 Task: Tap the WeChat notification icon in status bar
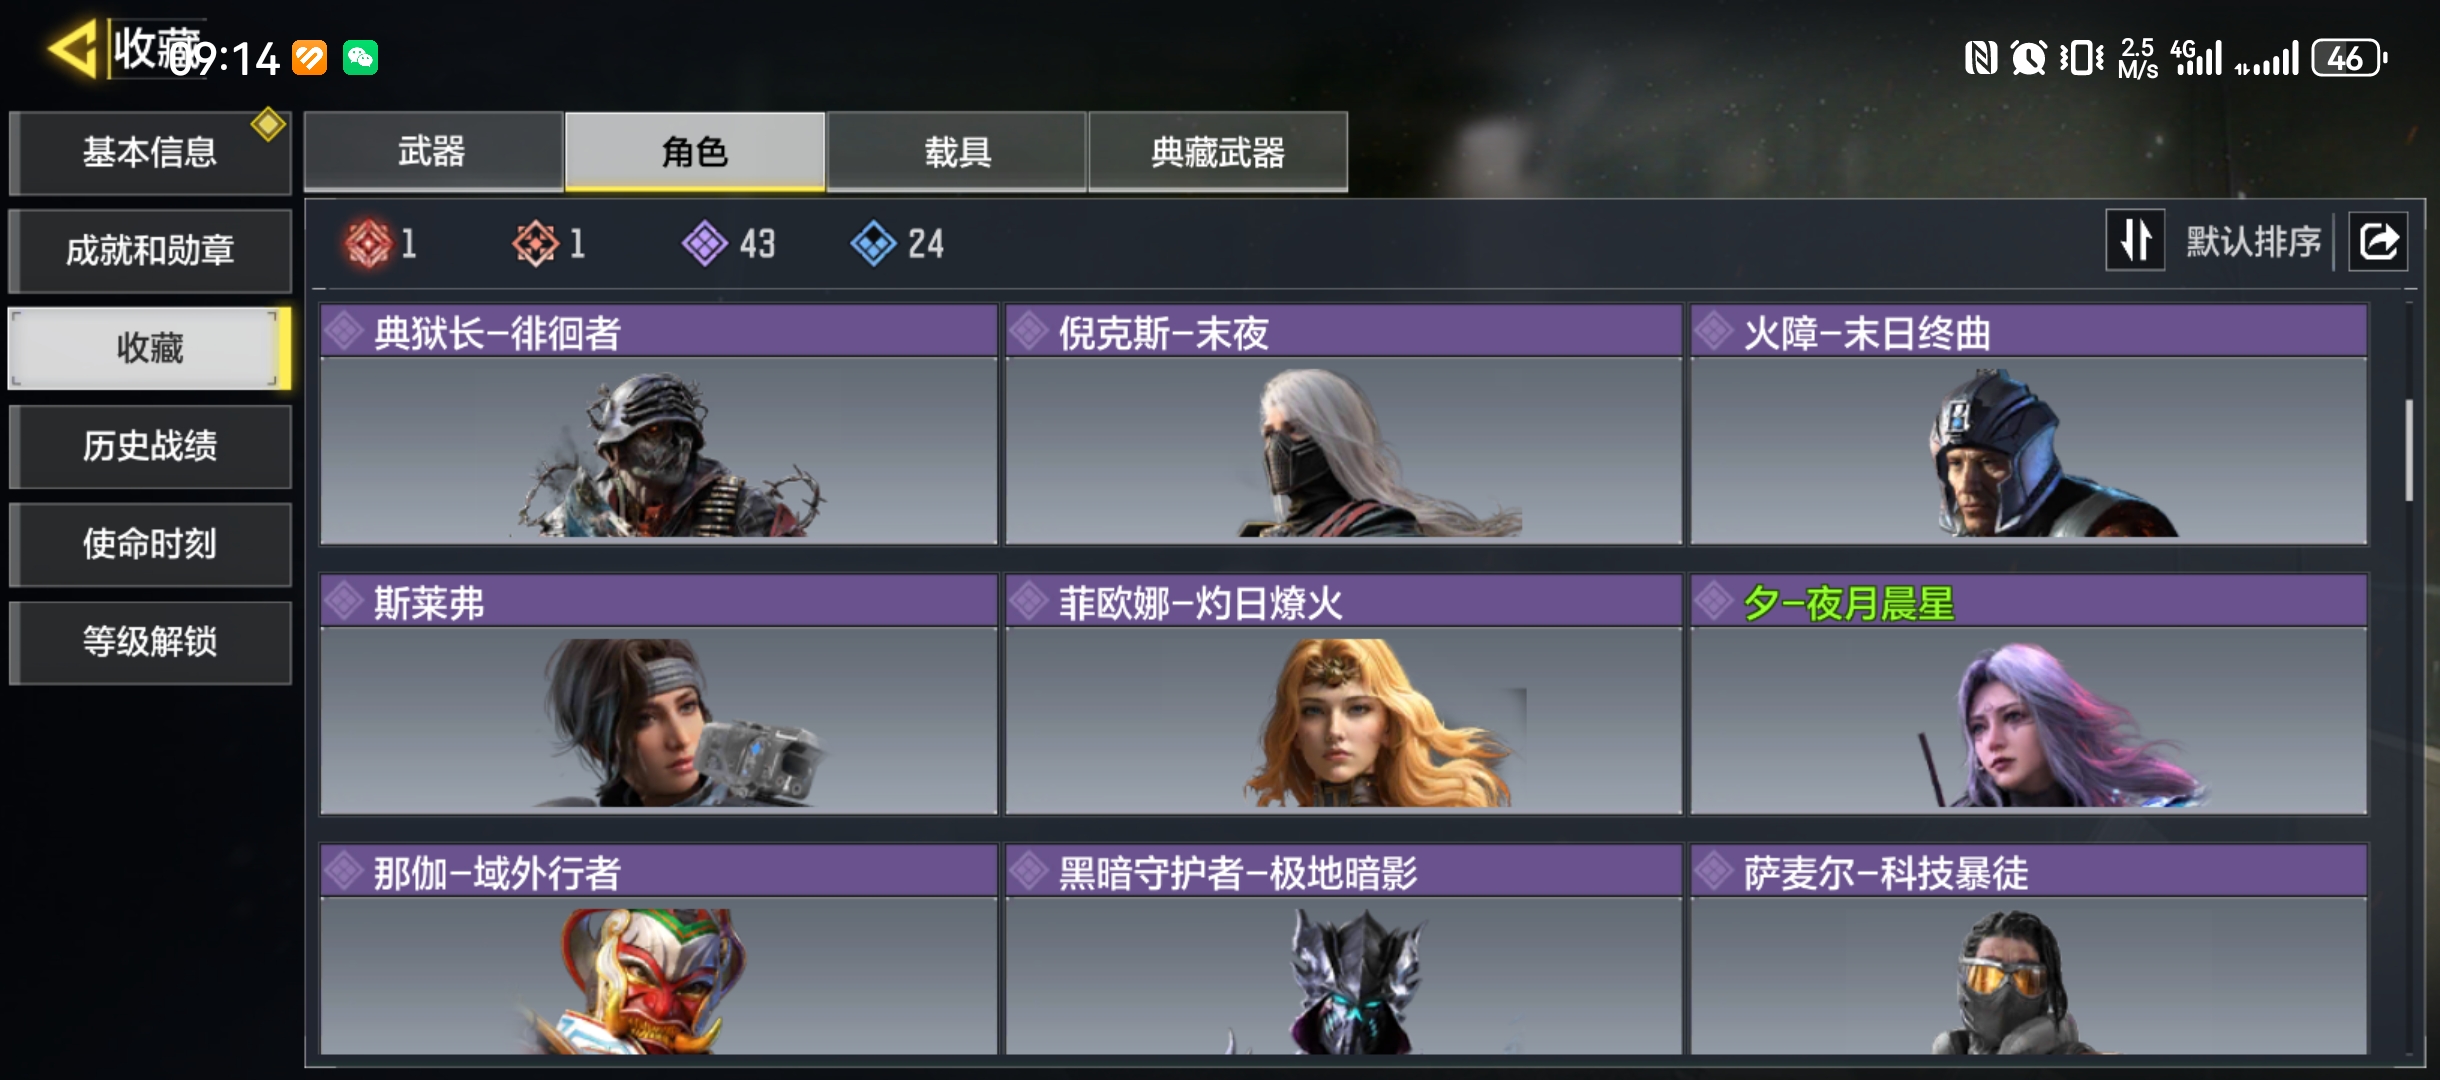point(360,58)
